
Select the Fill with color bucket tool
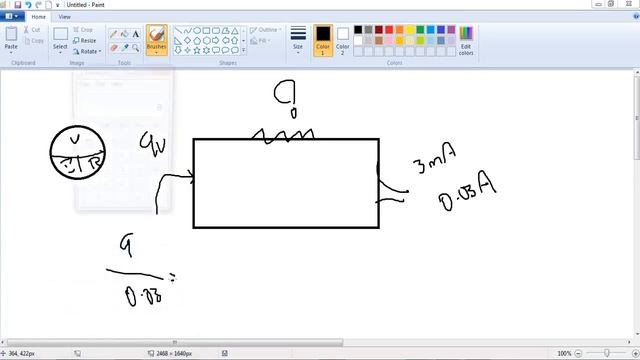(x=125, y=34)
